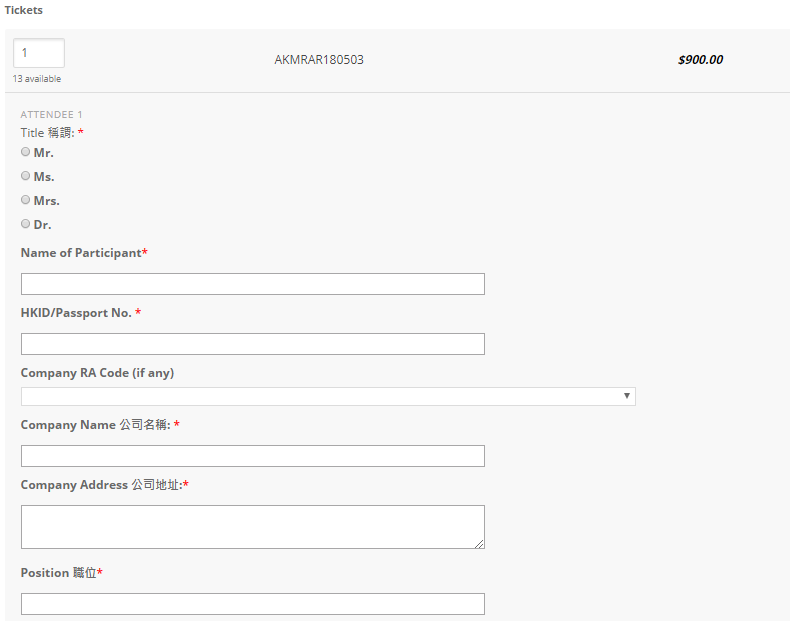The width and height of the screenshot is (790, 621).
Task: Focus the Name of Participant text field
Action: click(x=252, y=284)
